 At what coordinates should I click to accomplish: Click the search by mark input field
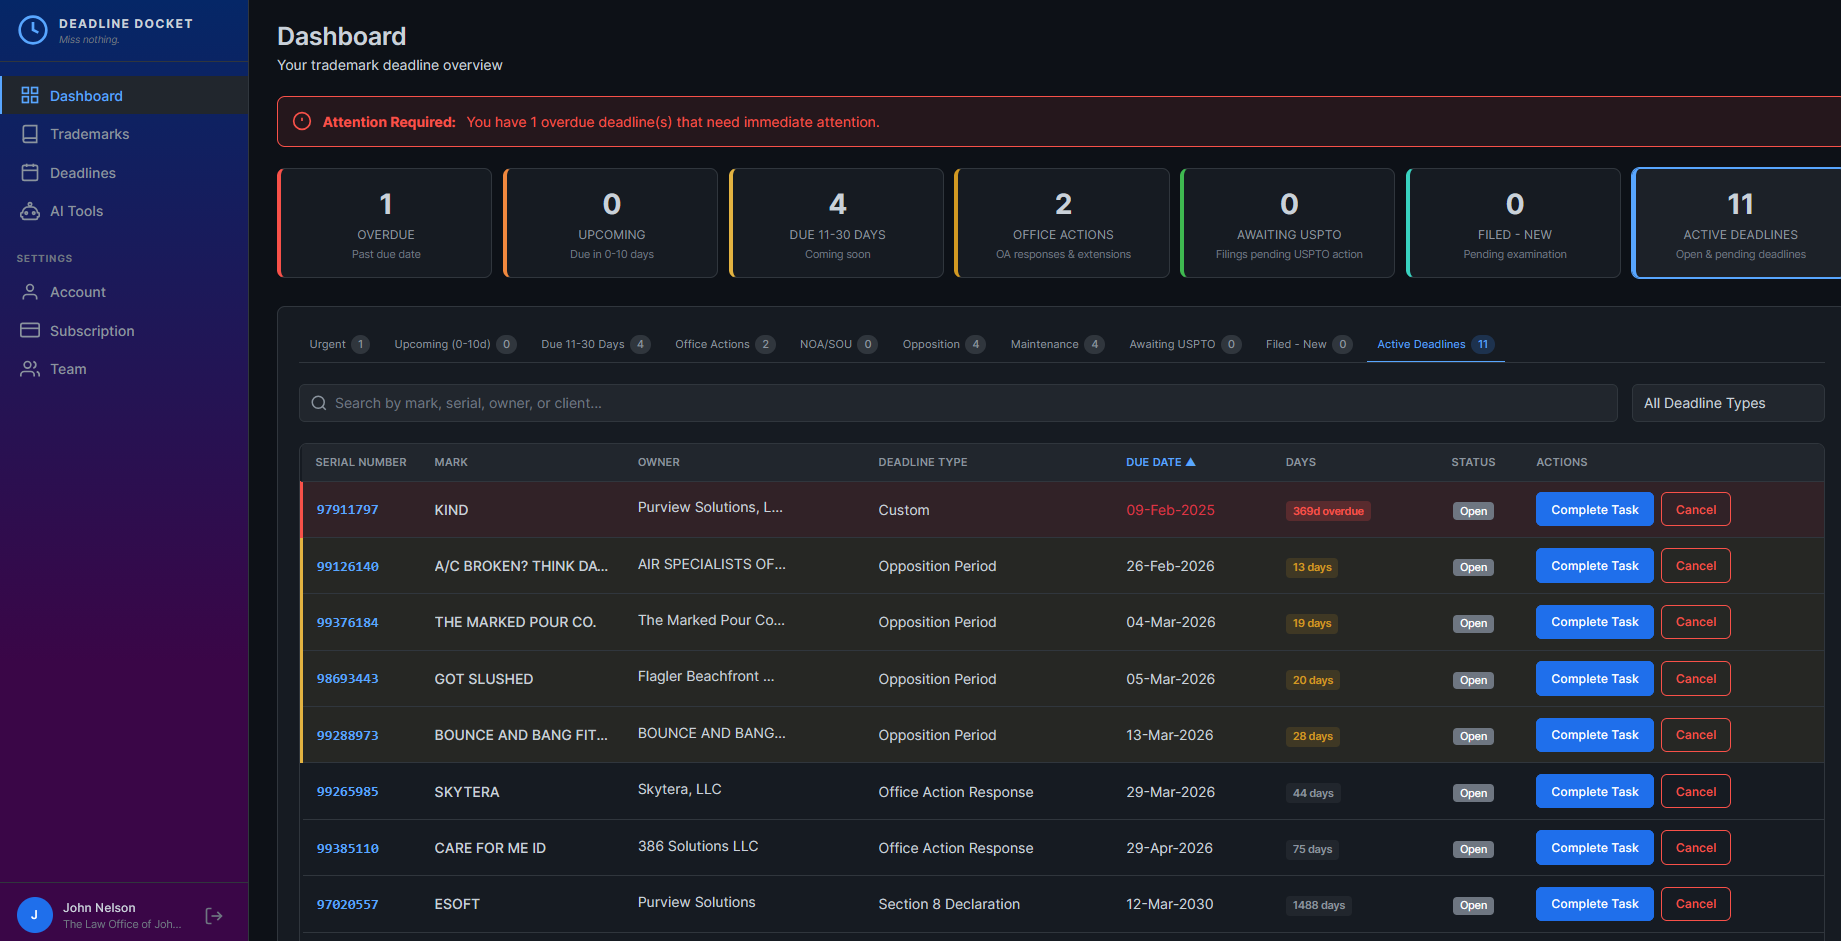(900, 402)
